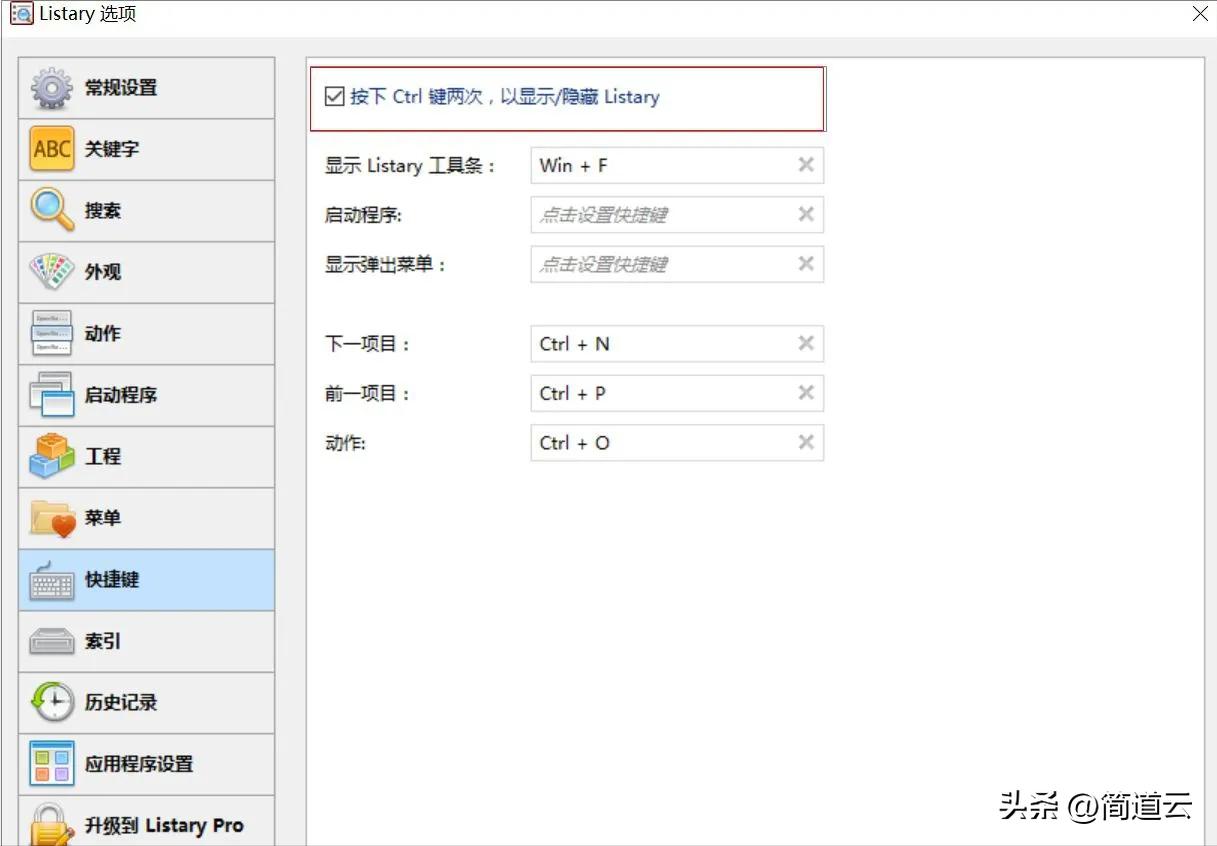Click the 显示弹出菜单 label
Screen dimensions: 1217x846
tap(385, 265)
